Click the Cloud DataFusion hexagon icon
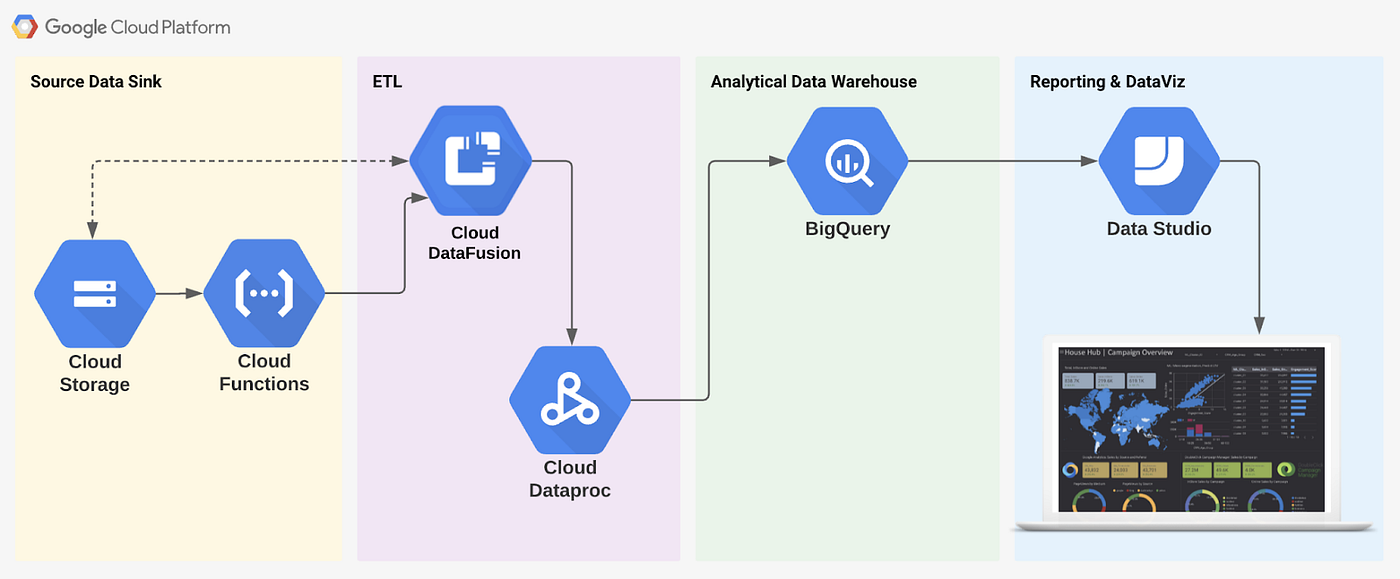The width and height of the screenshot is (1400, 579). [x=470, y=160]
